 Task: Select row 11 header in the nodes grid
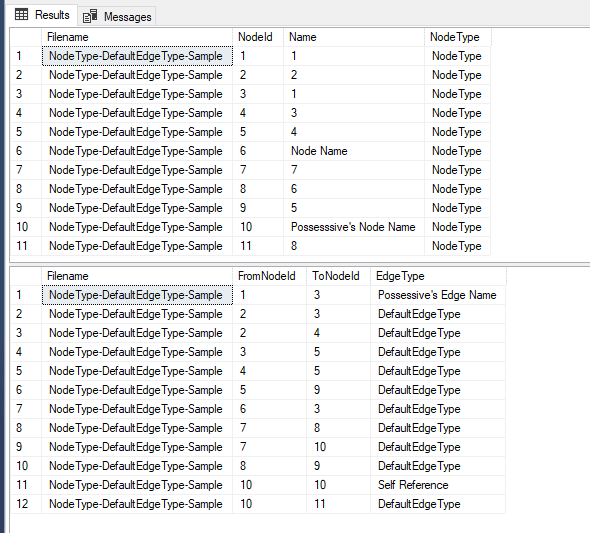coord(26,246)
